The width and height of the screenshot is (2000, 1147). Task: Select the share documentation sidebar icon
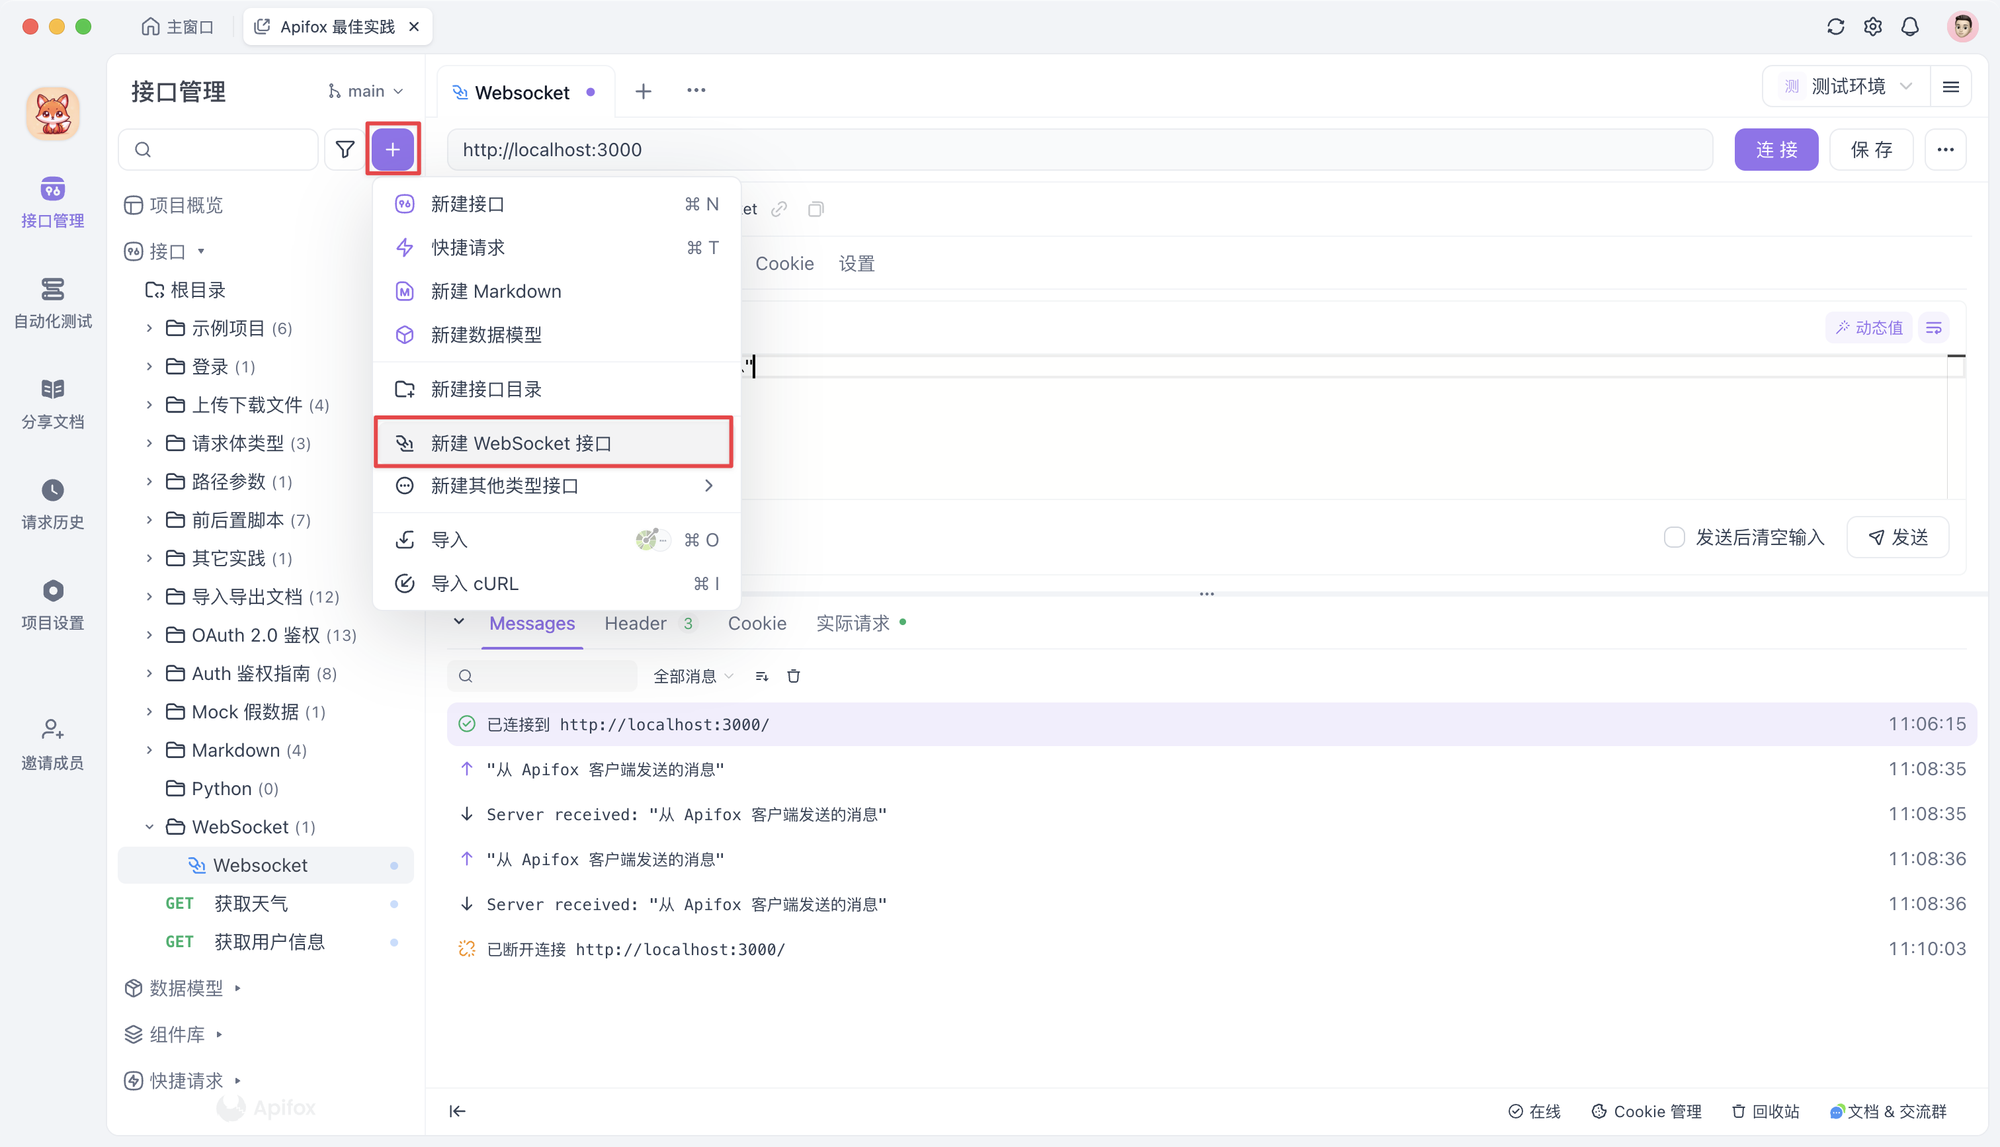tap(52, 398)
